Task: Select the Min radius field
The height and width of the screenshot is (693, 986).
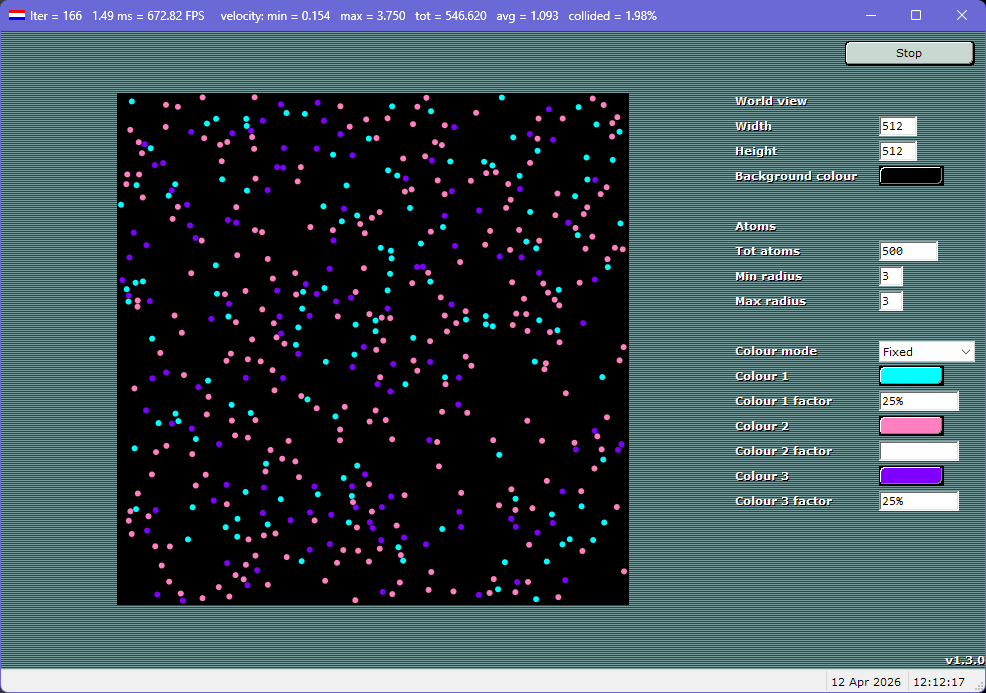Action: click(x=891, y=277)
